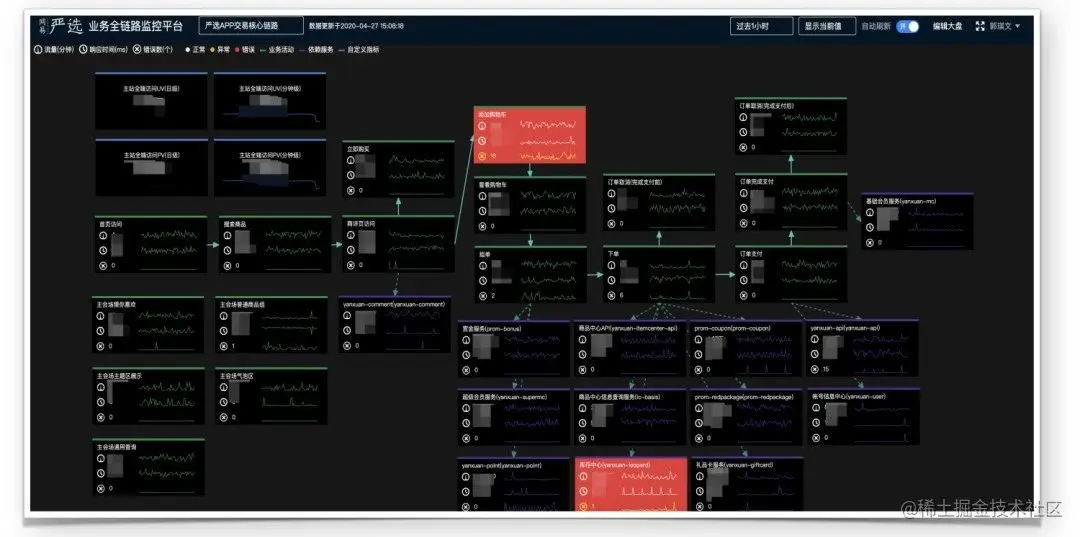This screenshot has height=537, width=1080.
Task: Click the 响应时间(ms) legend clock icon
Action: pyautogui.click(x=83, y=50)
